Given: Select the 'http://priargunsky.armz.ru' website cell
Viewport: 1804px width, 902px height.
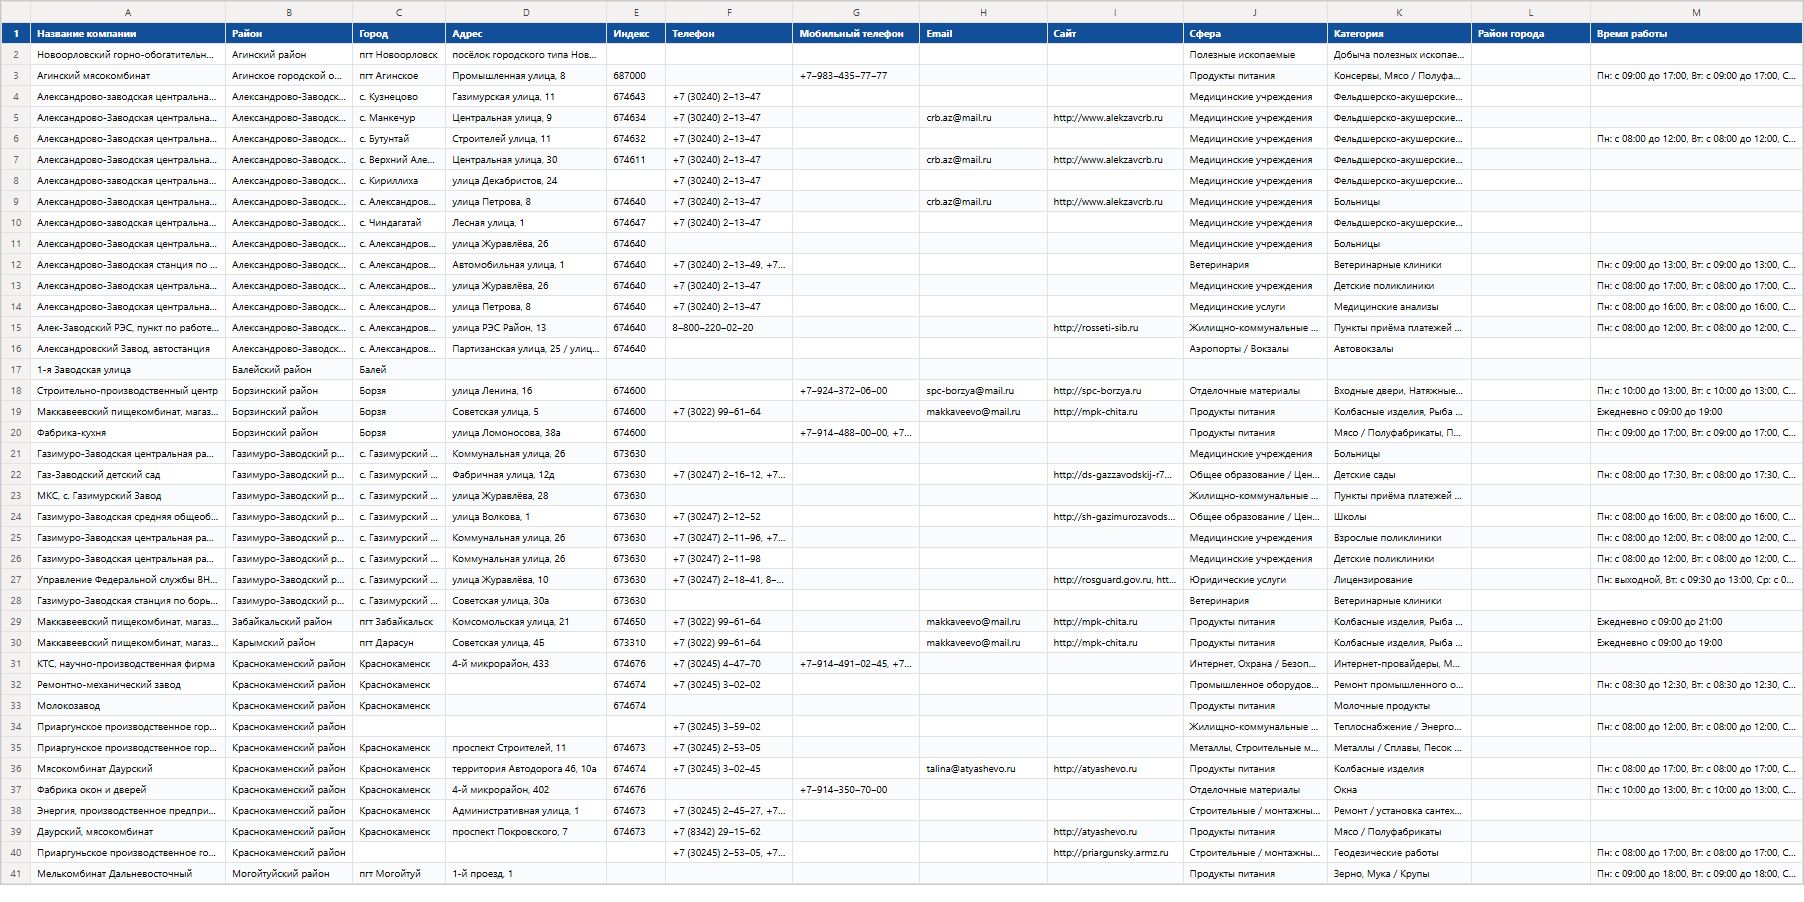Looking at the screenshot, I should tap(1115, 853).
